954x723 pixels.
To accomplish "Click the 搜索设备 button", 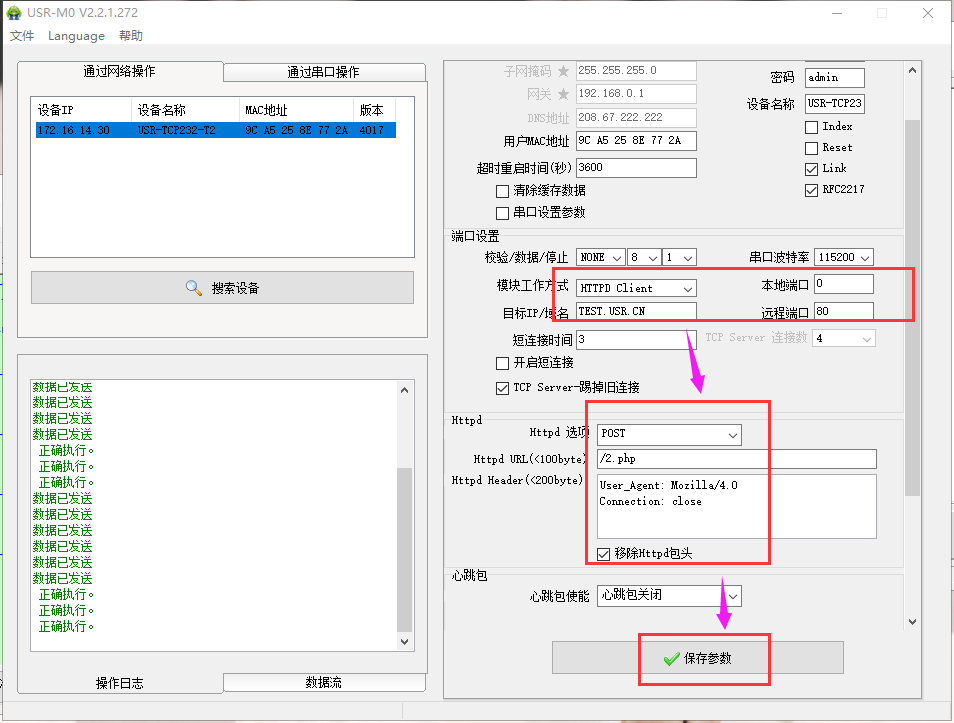I will (222, 288).
